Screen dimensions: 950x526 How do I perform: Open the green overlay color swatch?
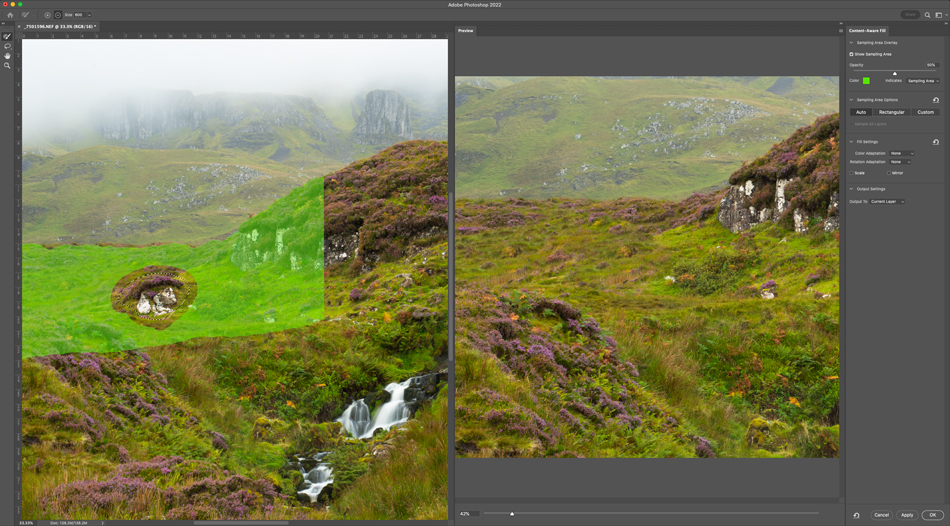[x=866, y=80]
